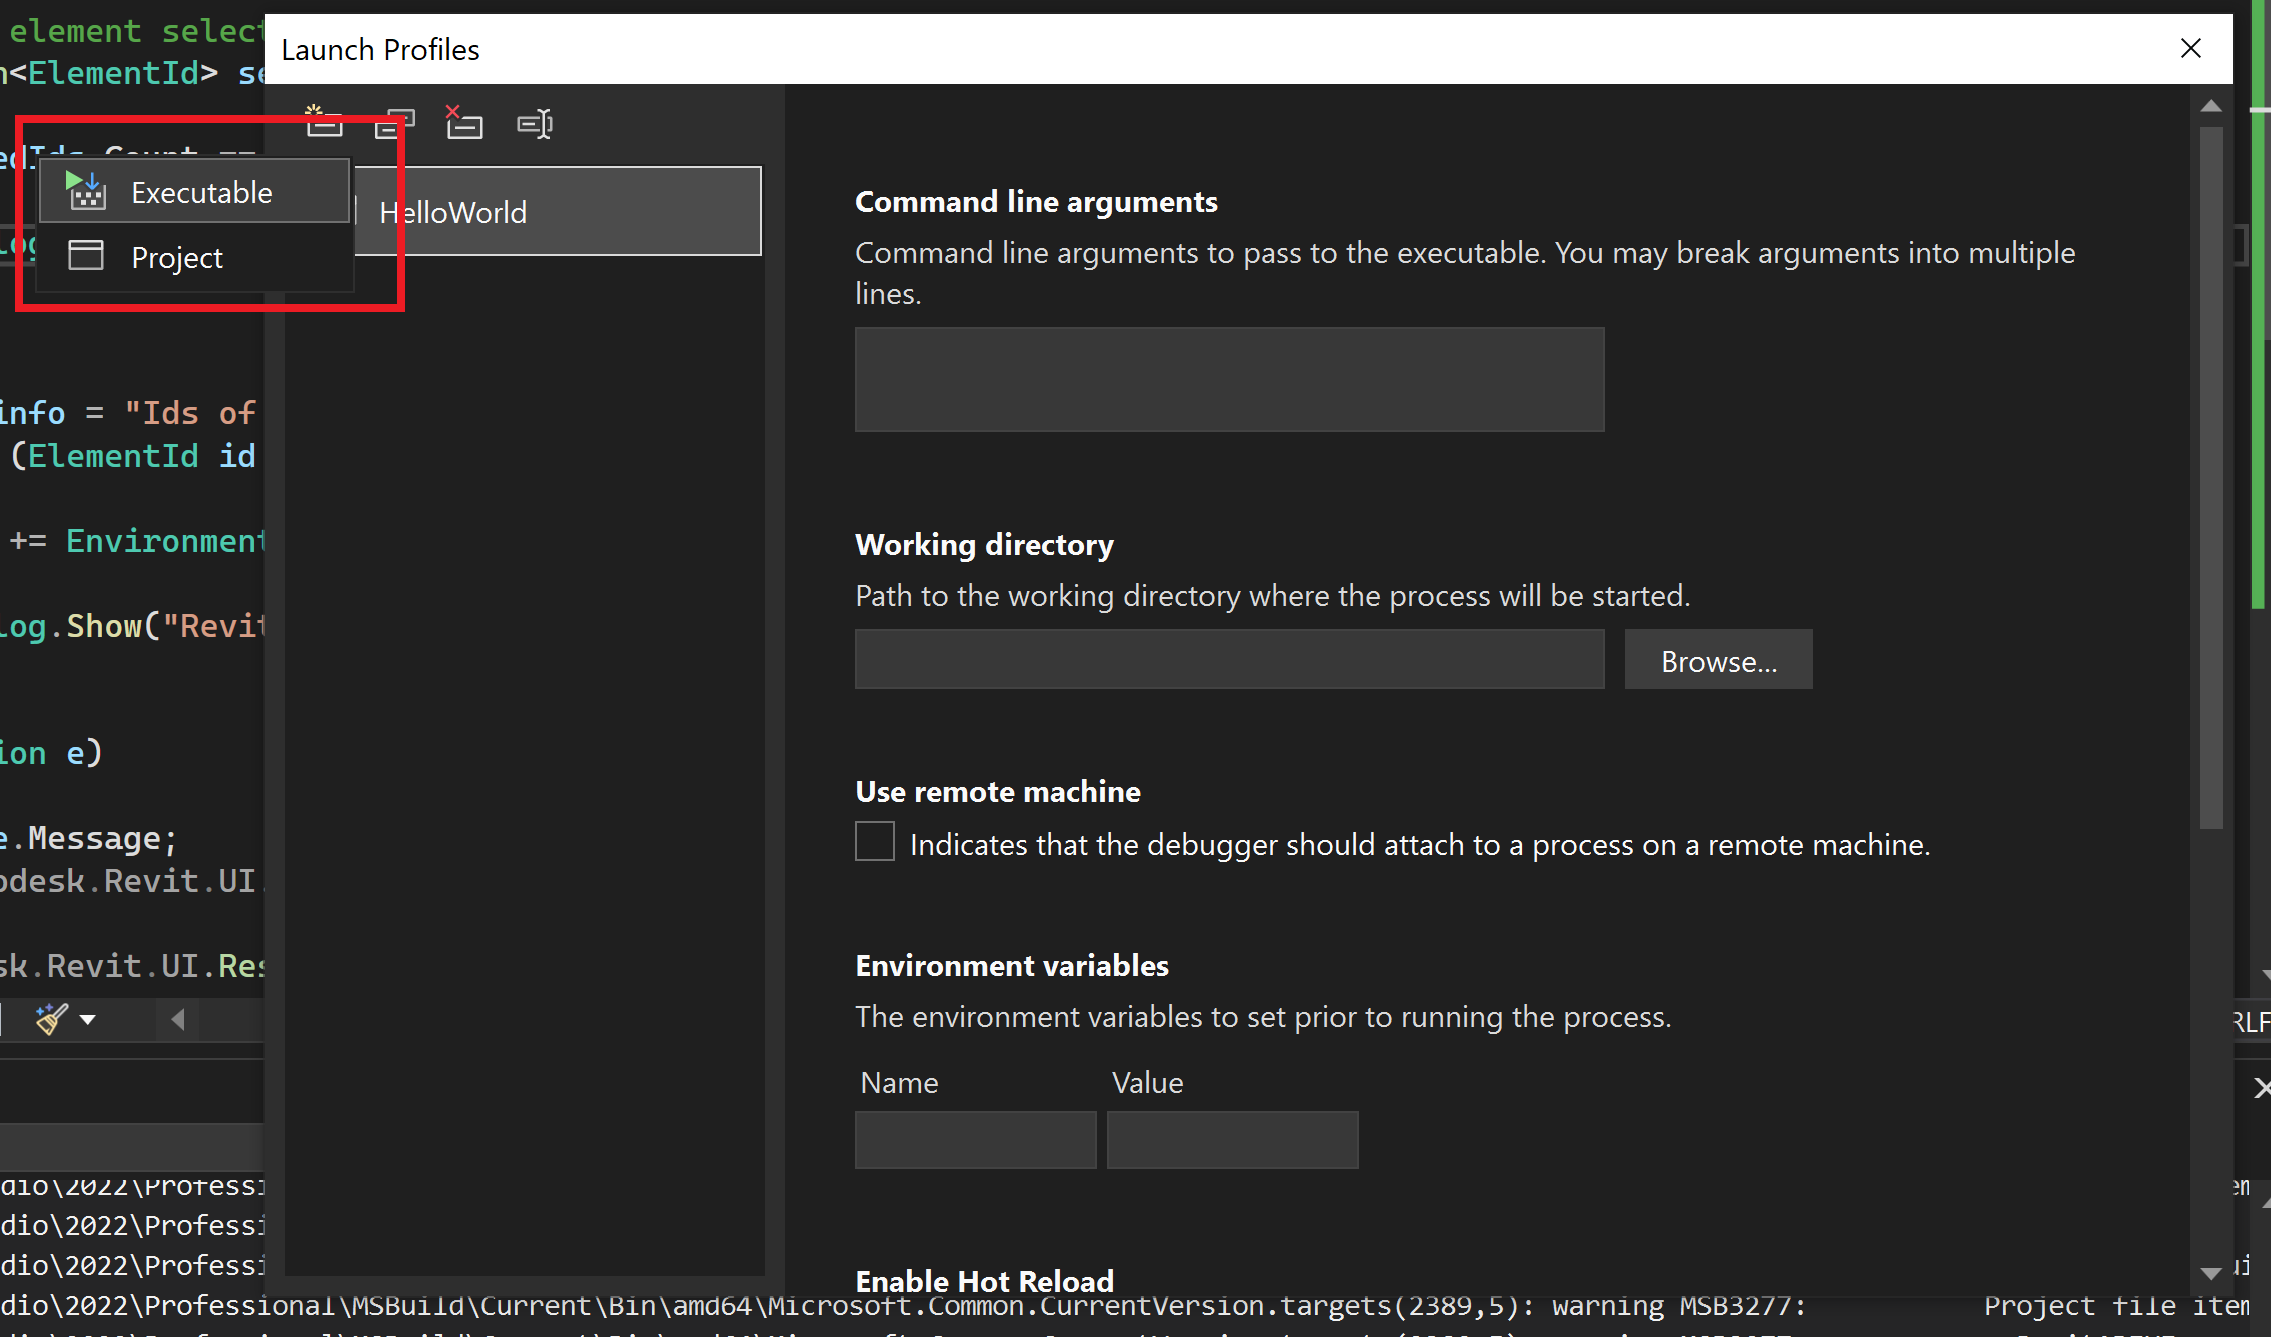Choose Project from the new profile menu
2271x1337 pixels.
click(177, 258)
